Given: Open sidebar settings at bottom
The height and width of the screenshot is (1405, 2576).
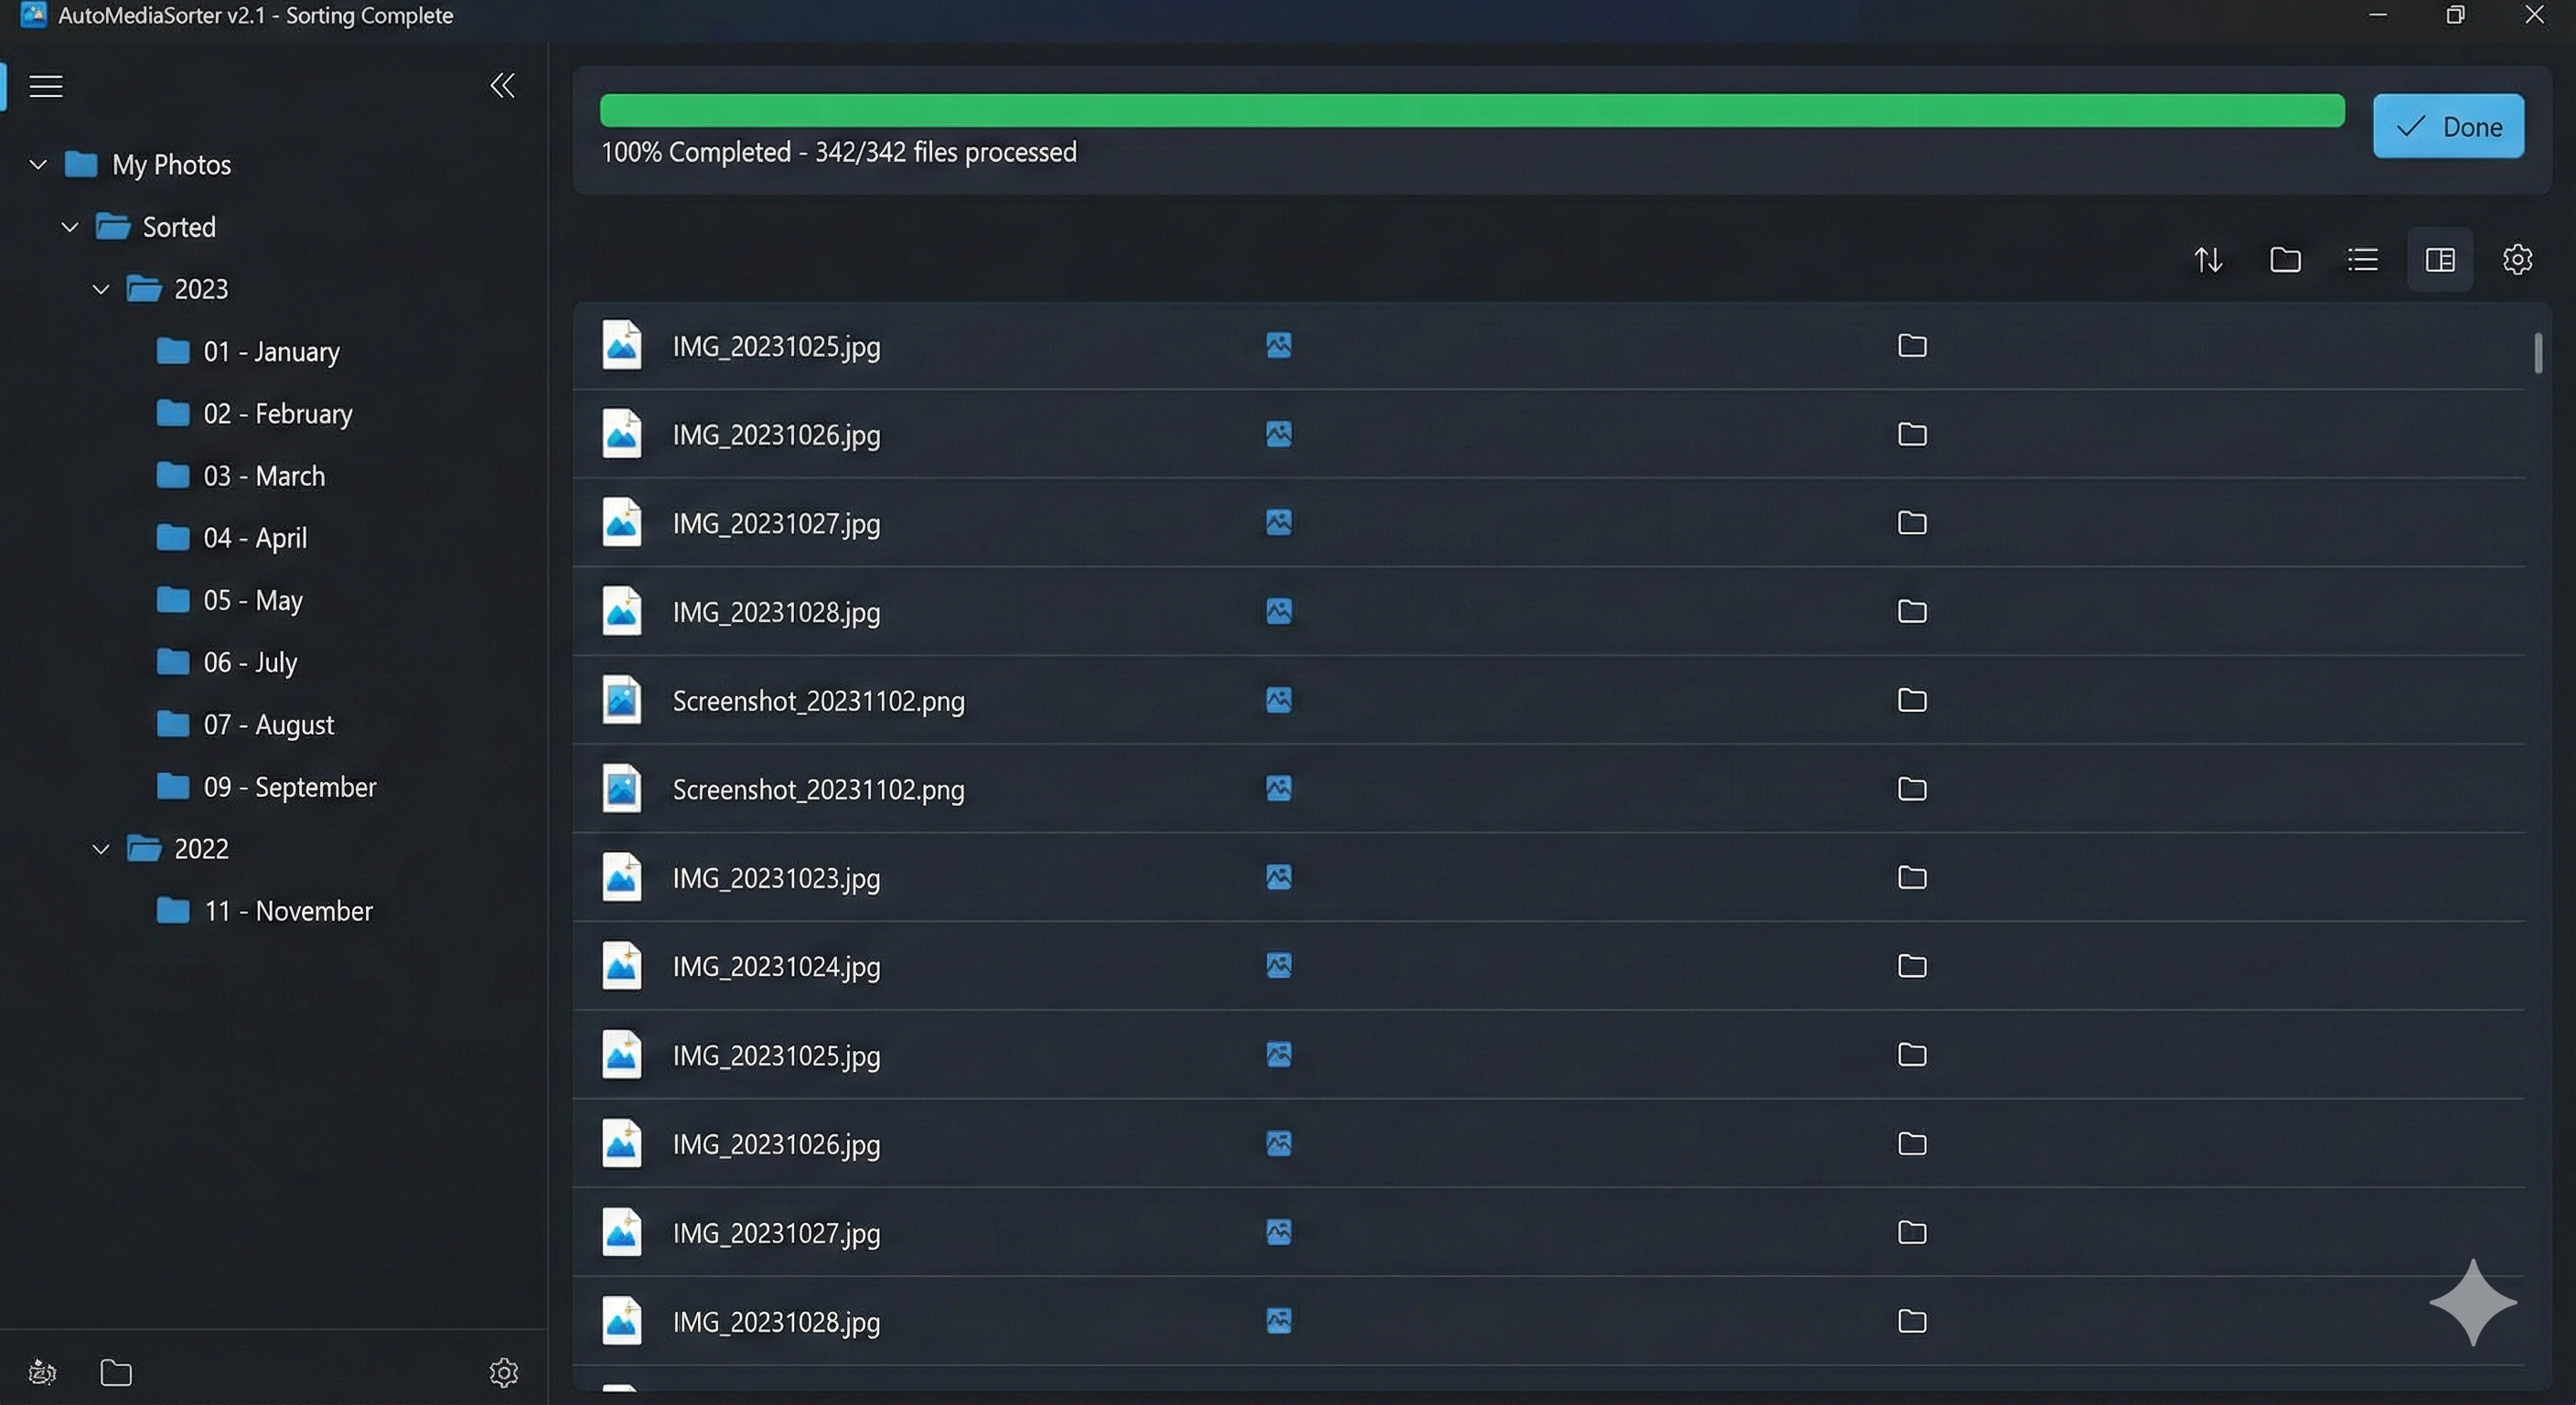Looking at the screenshot, I should [503, 1372].
